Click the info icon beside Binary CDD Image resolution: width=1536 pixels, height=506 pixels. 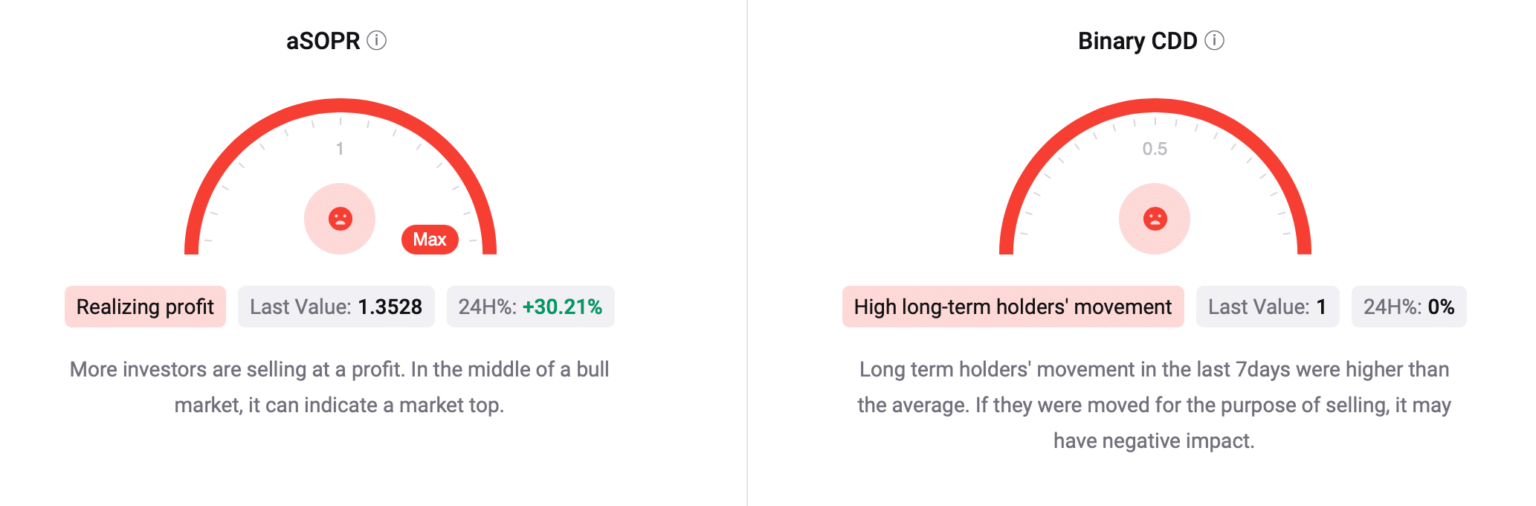point(1215,41)
